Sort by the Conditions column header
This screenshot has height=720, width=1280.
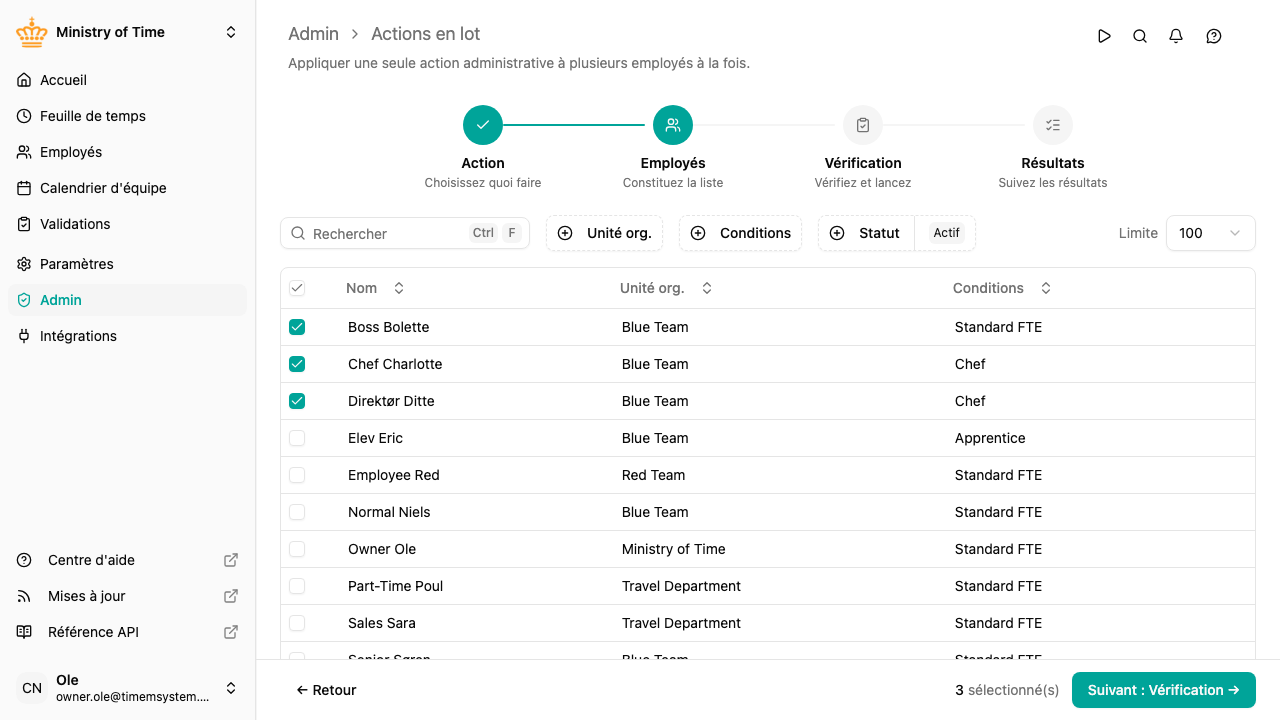click(x=1002, y=288)
